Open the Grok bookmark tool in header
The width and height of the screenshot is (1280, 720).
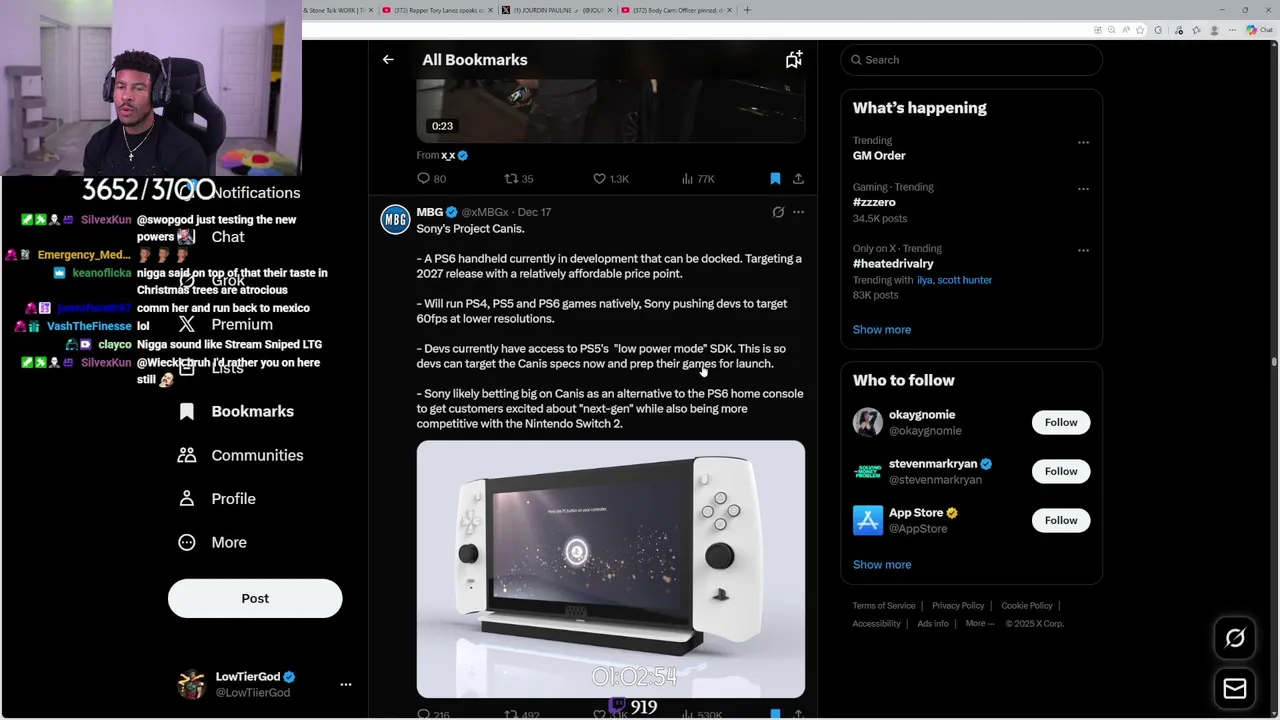coord(793,60)
